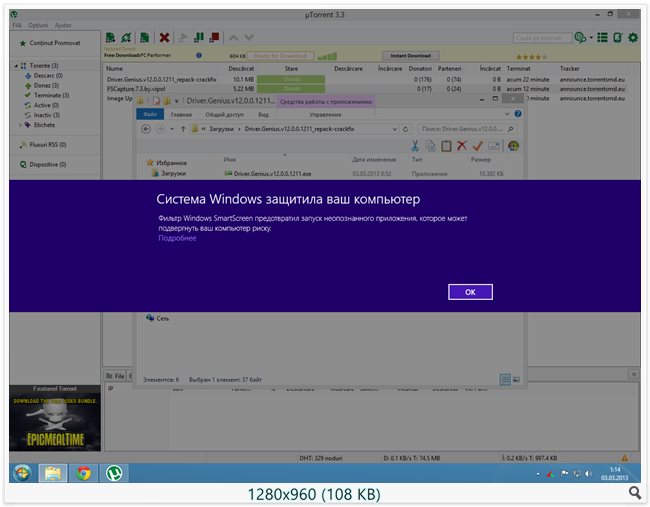Click the Driver.Genius torrent progress bar
The height and width of the screenshot is (507, 650).
click(291, 79)
